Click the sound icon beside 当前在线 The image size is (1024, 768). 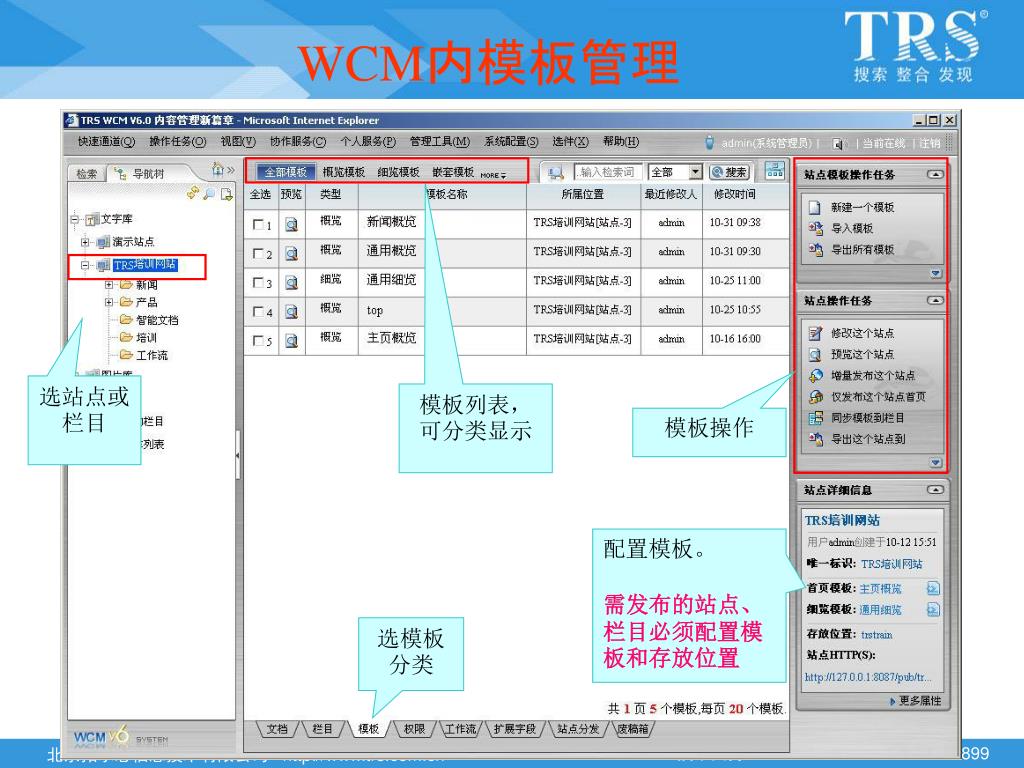(839, 143)
